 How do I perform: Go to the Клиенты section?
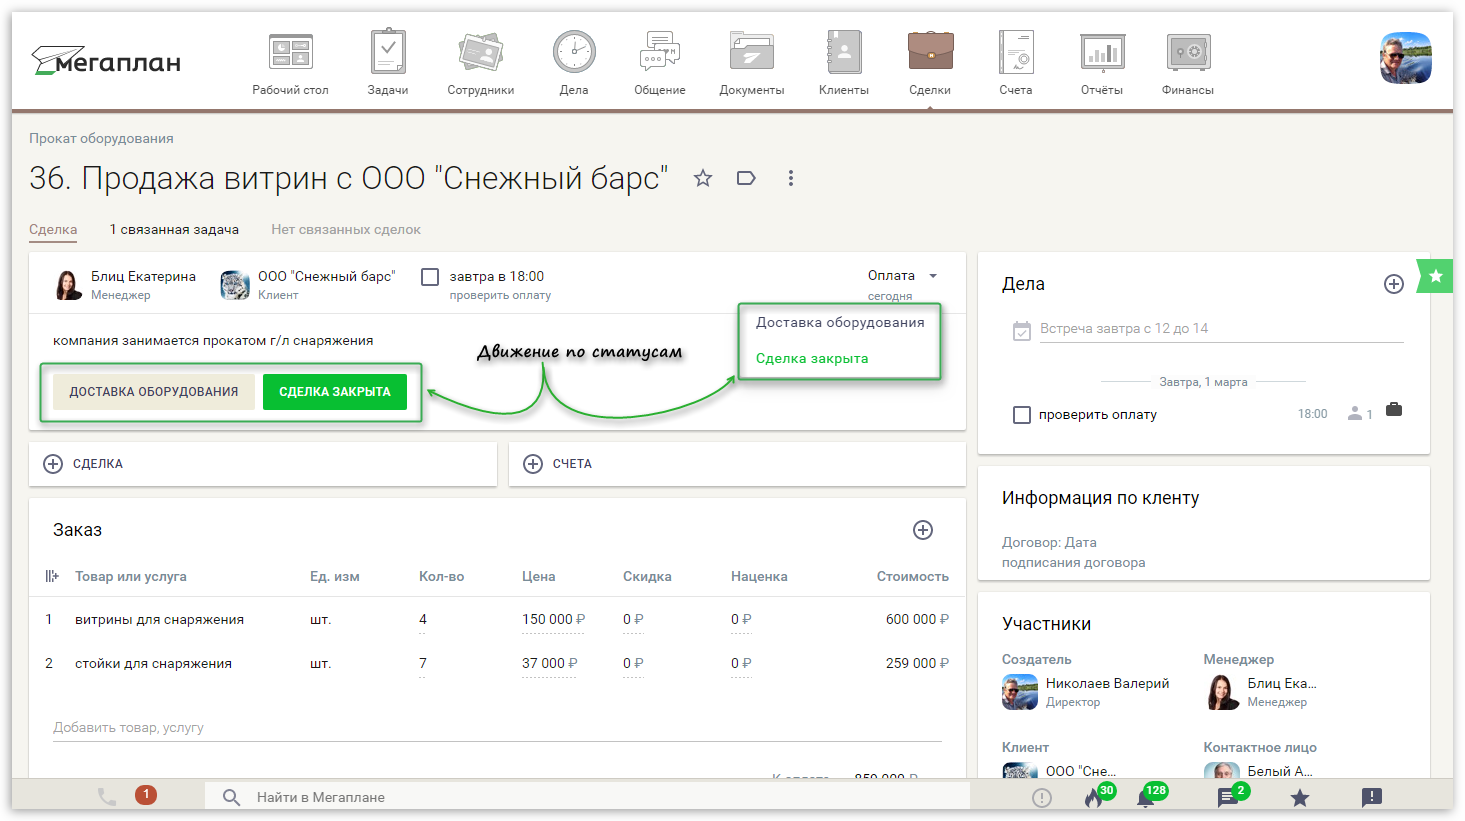click(x=844, y=64)
